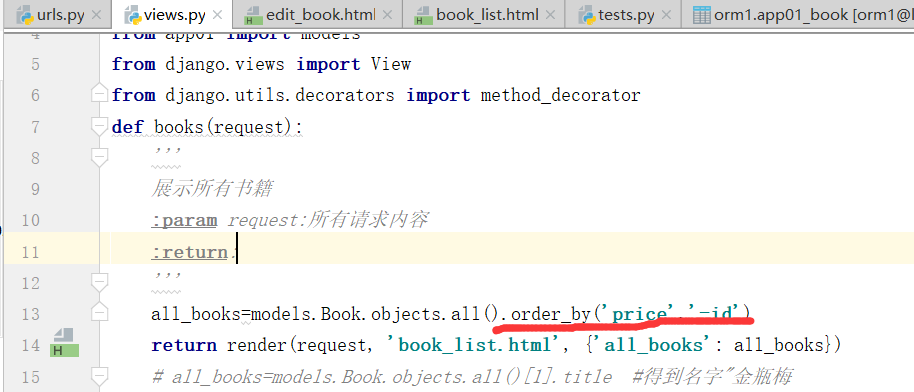The height and width of the screenshot is (392, 914).
Task: Switch to the tests.py tab
Action: (623, 15)
